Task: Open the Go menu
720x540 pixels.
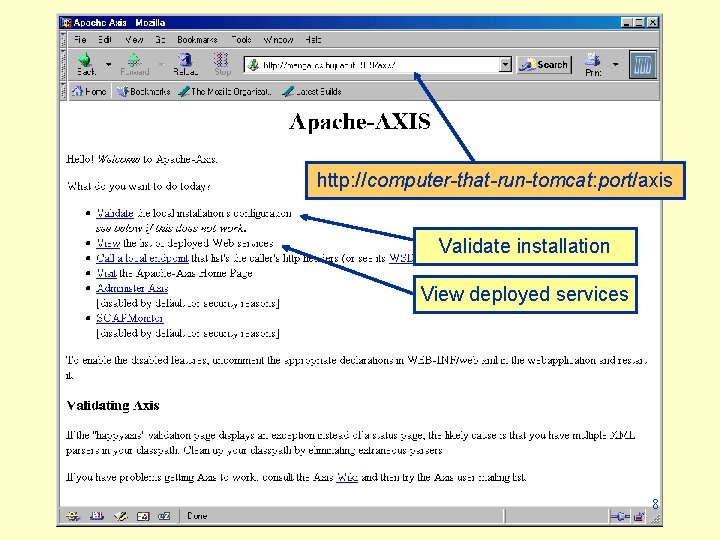Action: click(x=160, y=40)
